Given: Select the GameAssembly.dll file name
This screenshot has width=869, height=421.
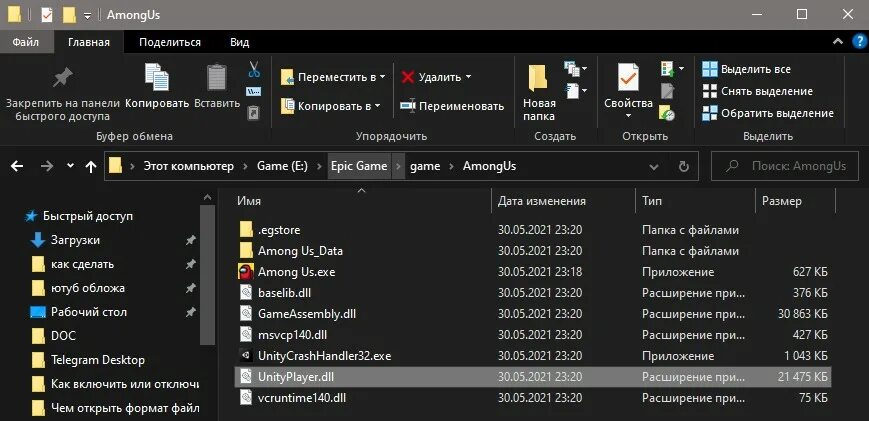Looking at the screenshot, I should point(306,314).
